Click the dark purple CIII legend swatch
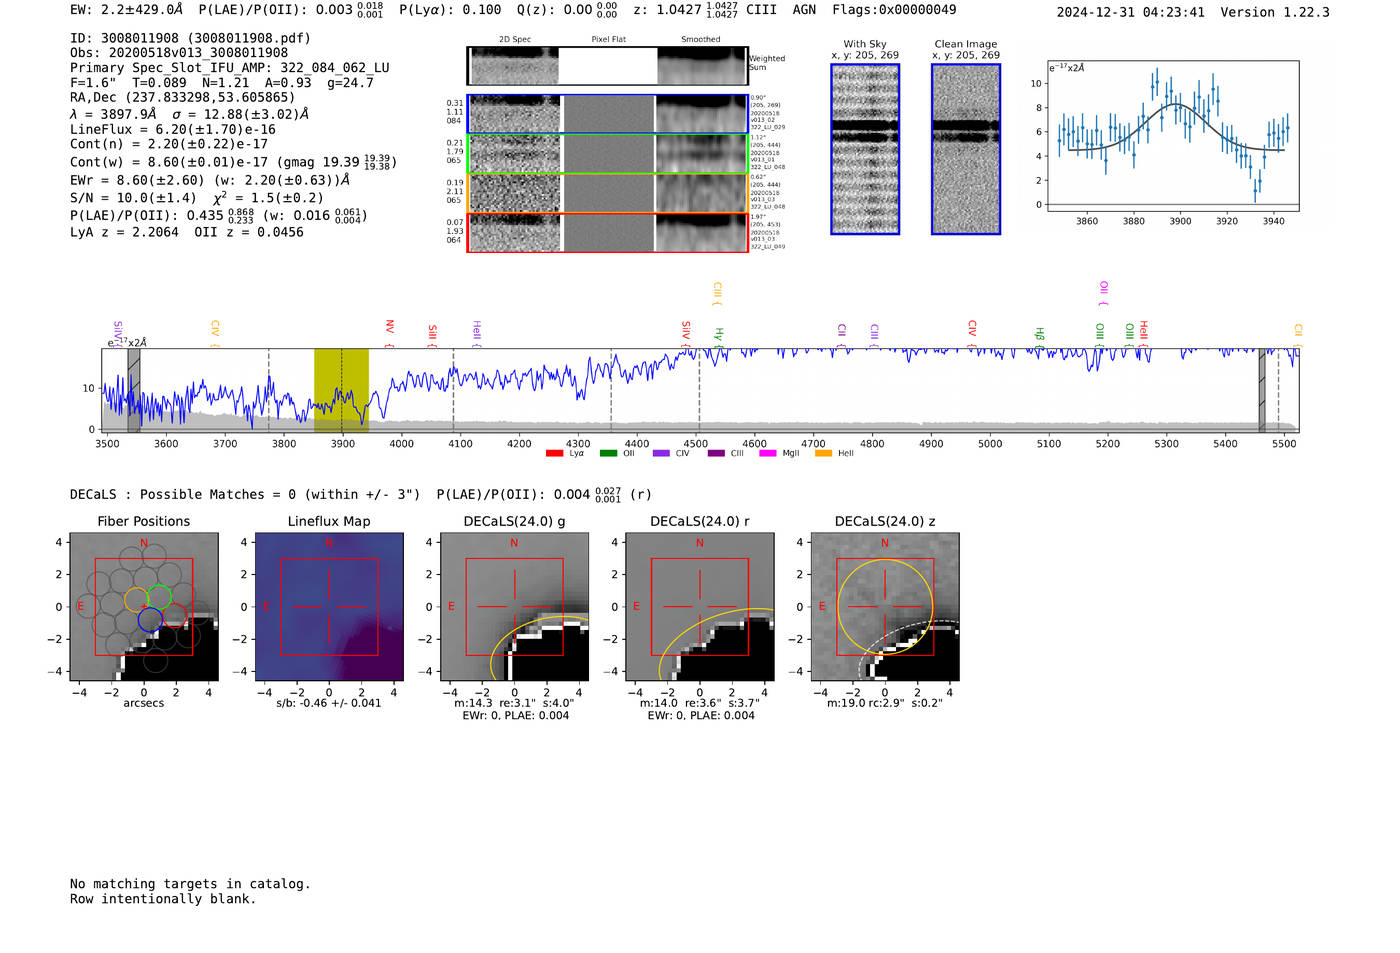This screenshot has width=1400, height=953. point(715,453)
